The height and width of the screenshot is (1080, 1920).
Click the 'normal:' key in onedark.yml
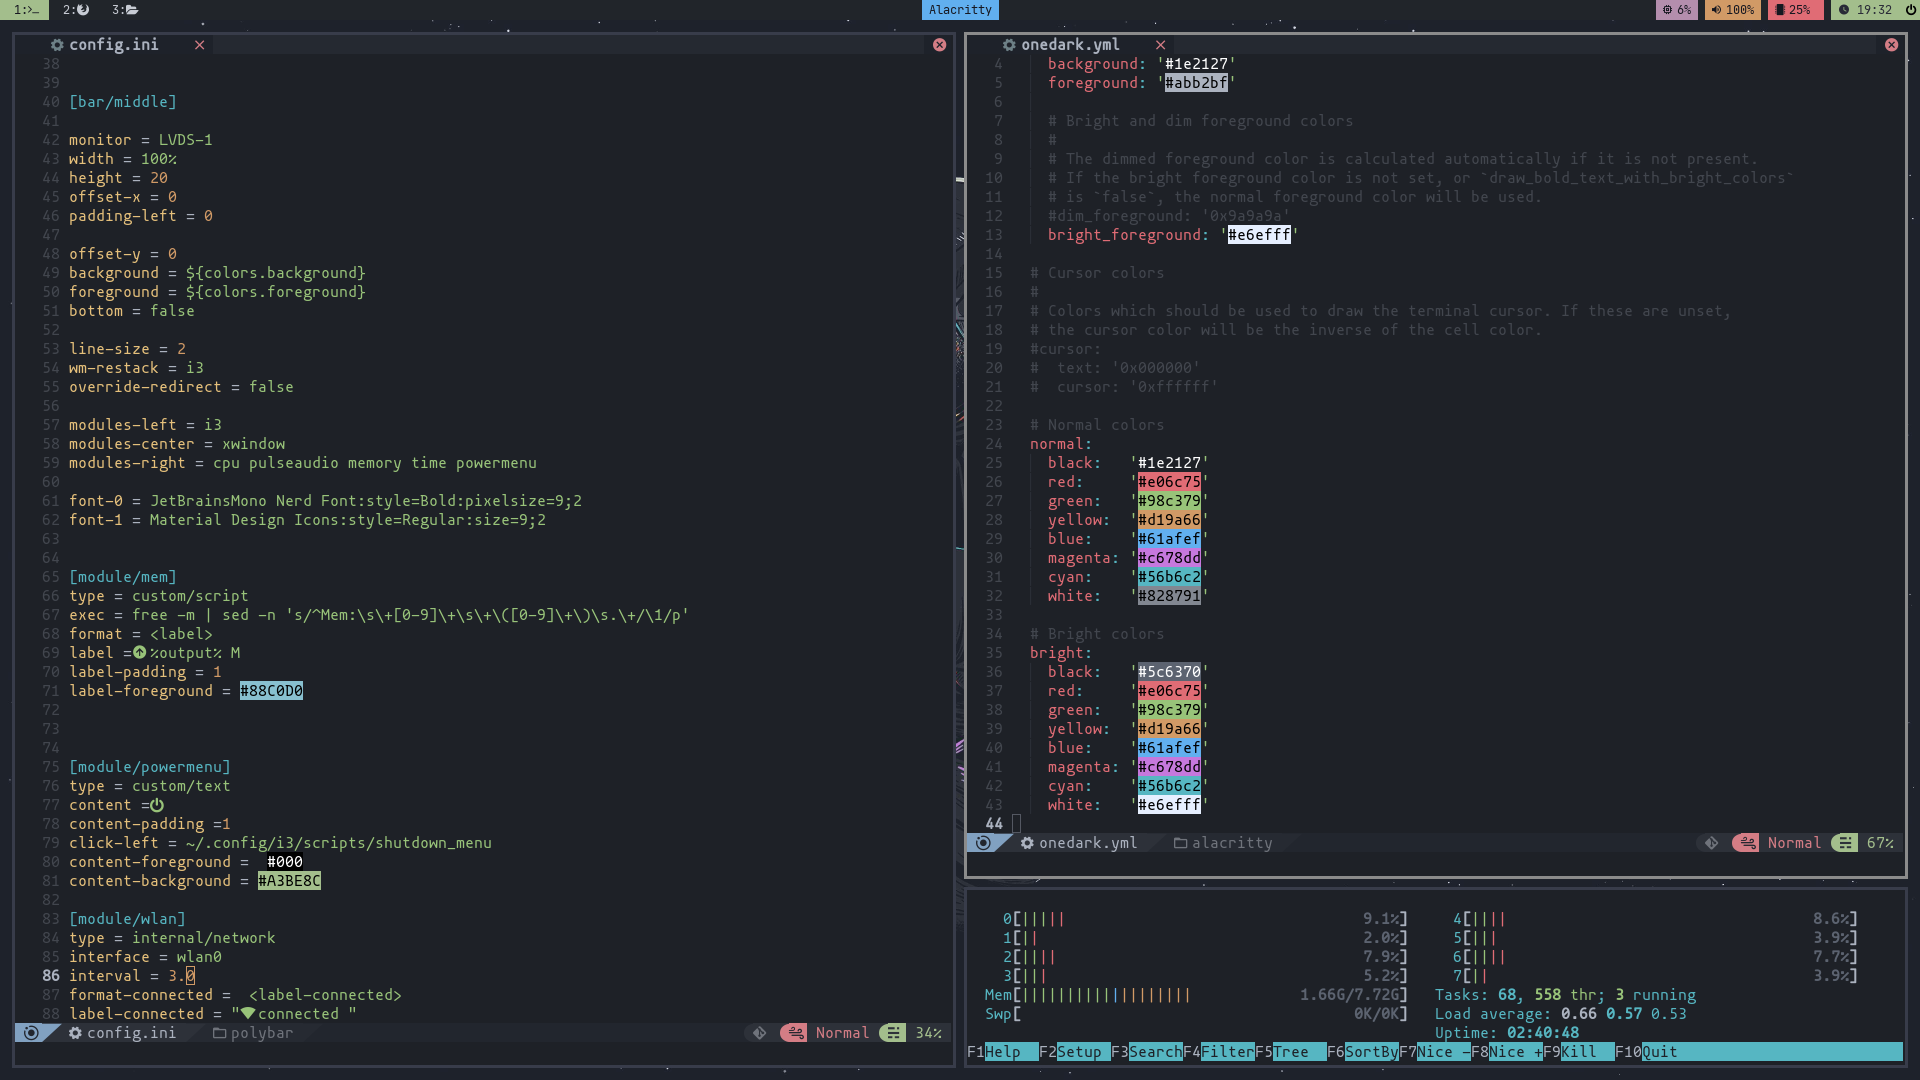[x=1061, y=444]
